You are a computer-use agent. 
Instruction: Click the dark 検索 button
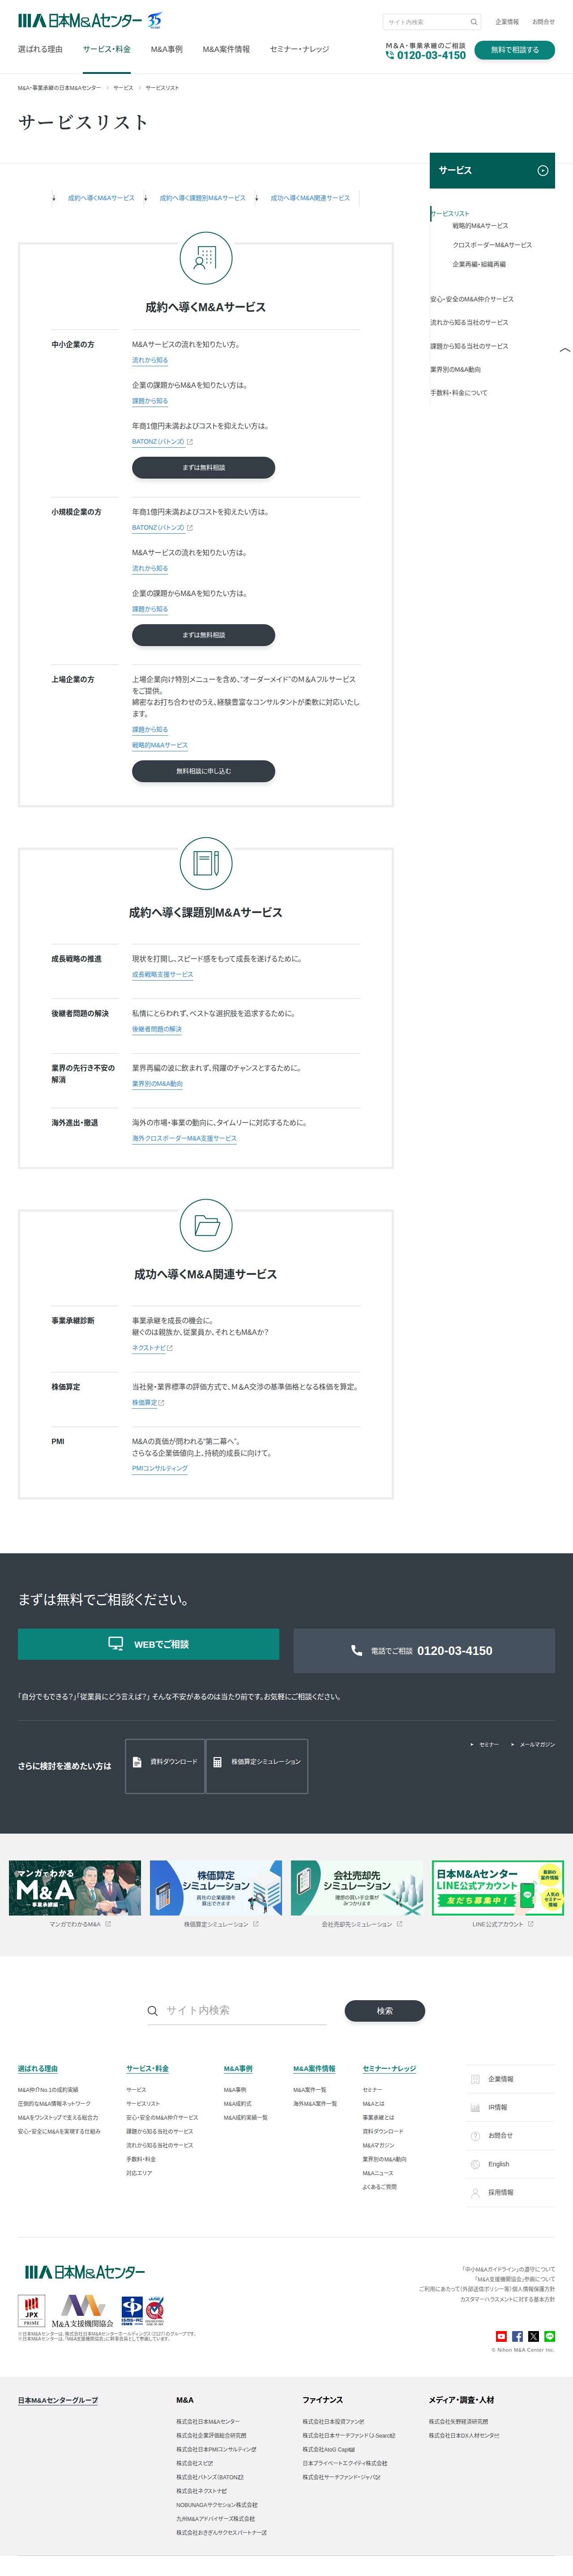385,2011
